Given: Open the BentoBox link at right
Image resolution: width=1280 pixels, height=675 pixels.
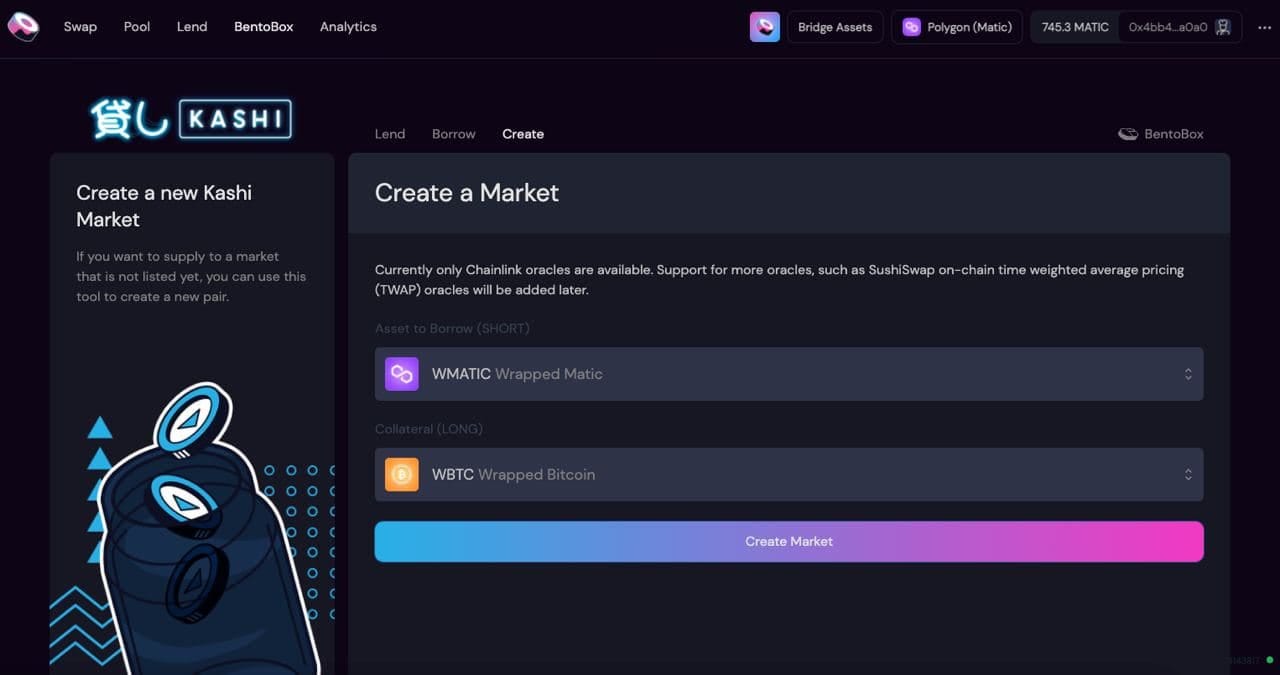Looking at the screenshot, I should coord(1161,134).
